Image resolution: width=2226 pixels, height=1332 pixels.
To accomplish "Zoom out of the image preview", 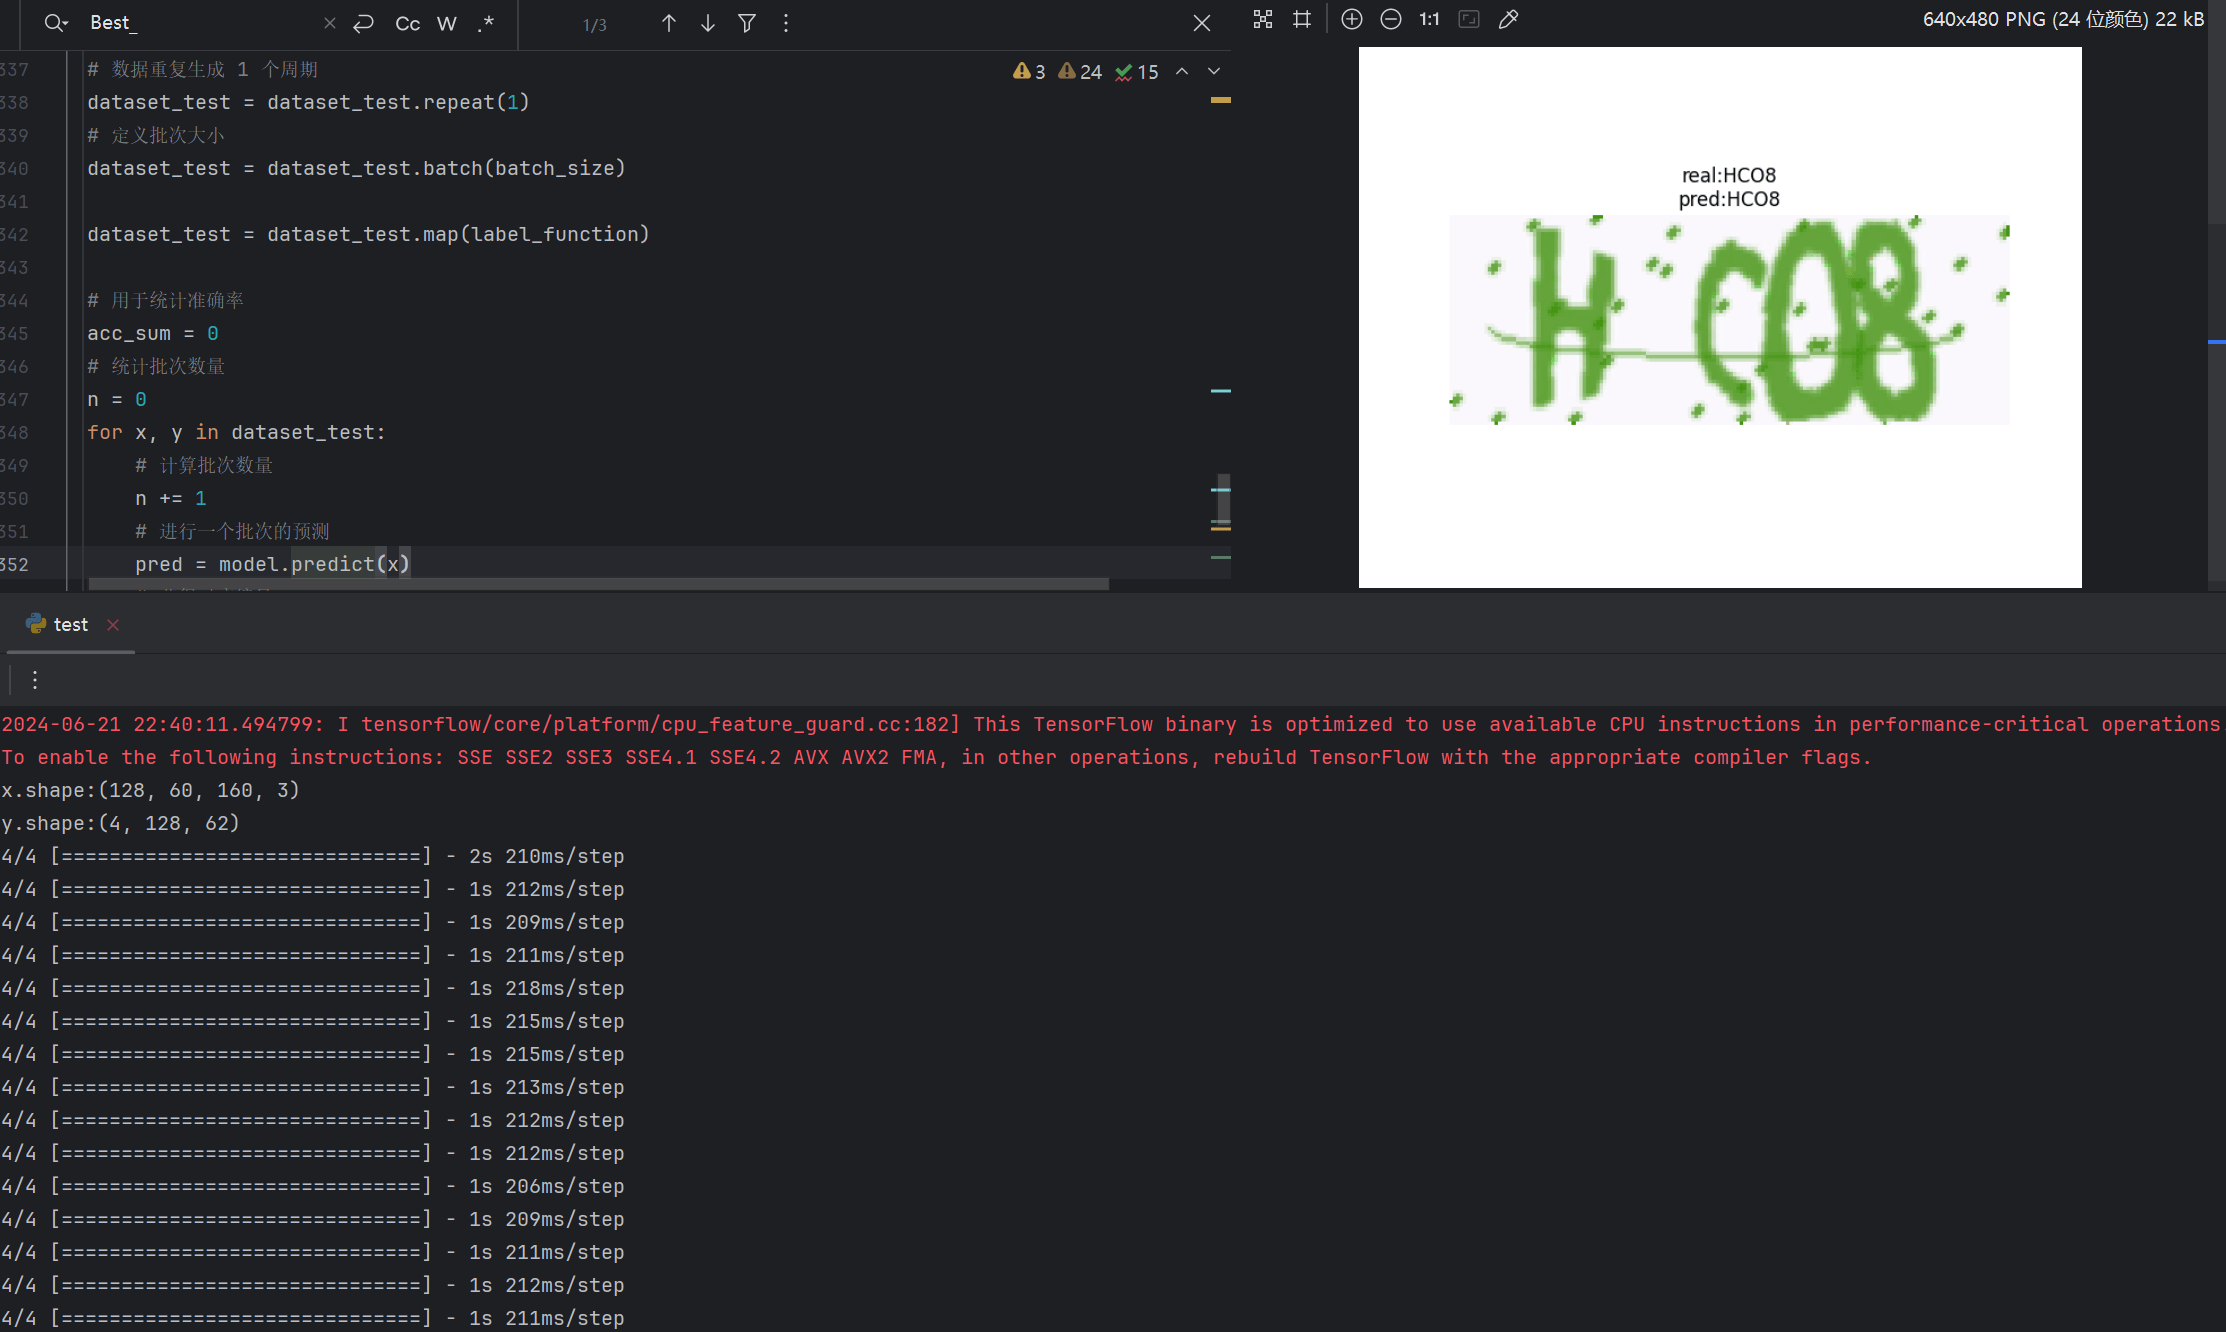I will (x=1391, y=19).
